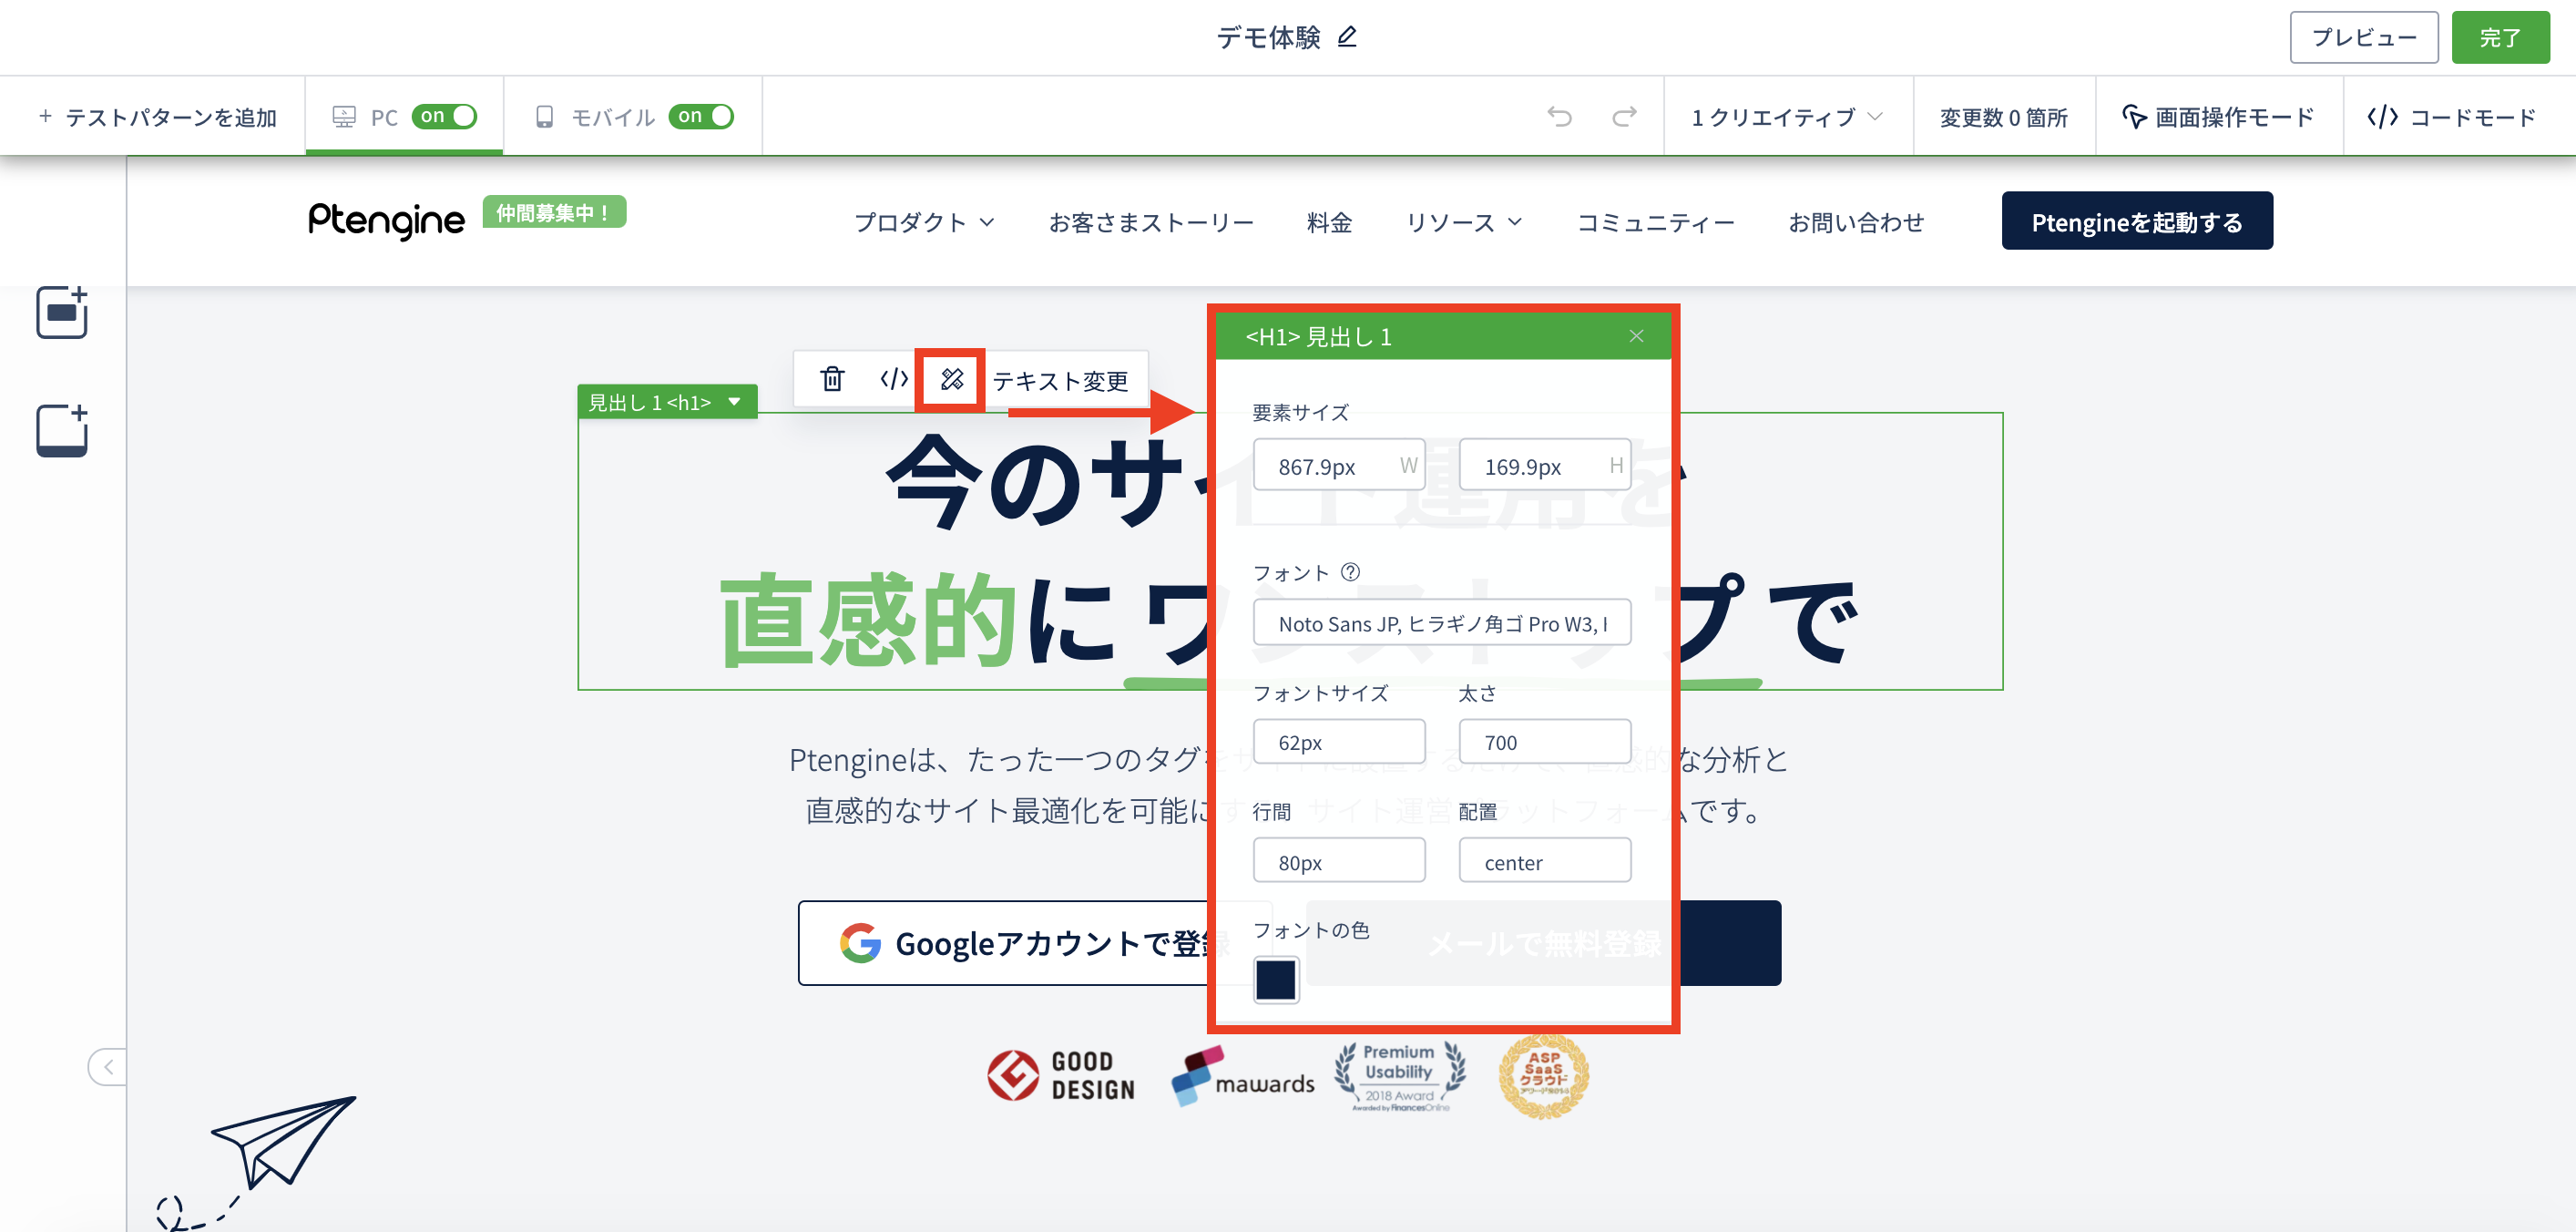This screenshot has height=1232, width=2576.
Task: Click テキスト変更 in element toolbar
Action: [1060, 380]
